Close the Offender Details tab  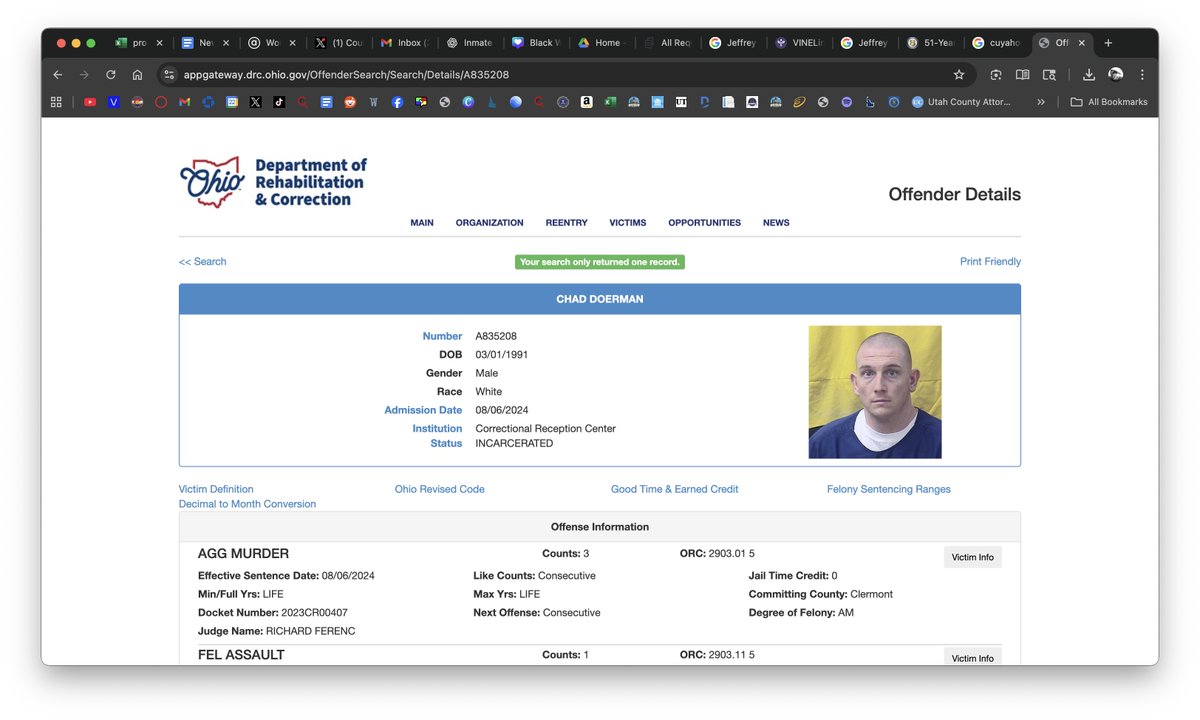[1081, 43]
